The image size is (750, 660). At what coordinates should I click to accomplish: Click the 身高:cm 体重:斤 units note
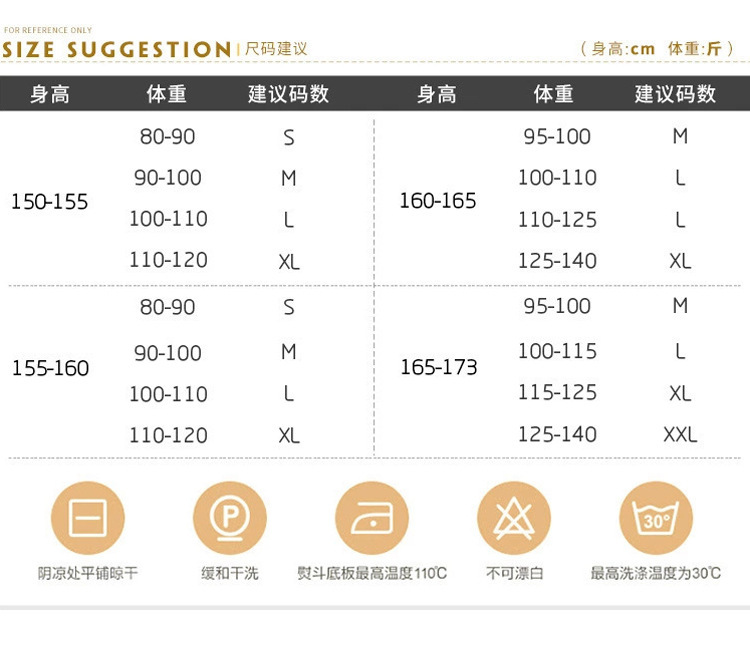point(656,48)
